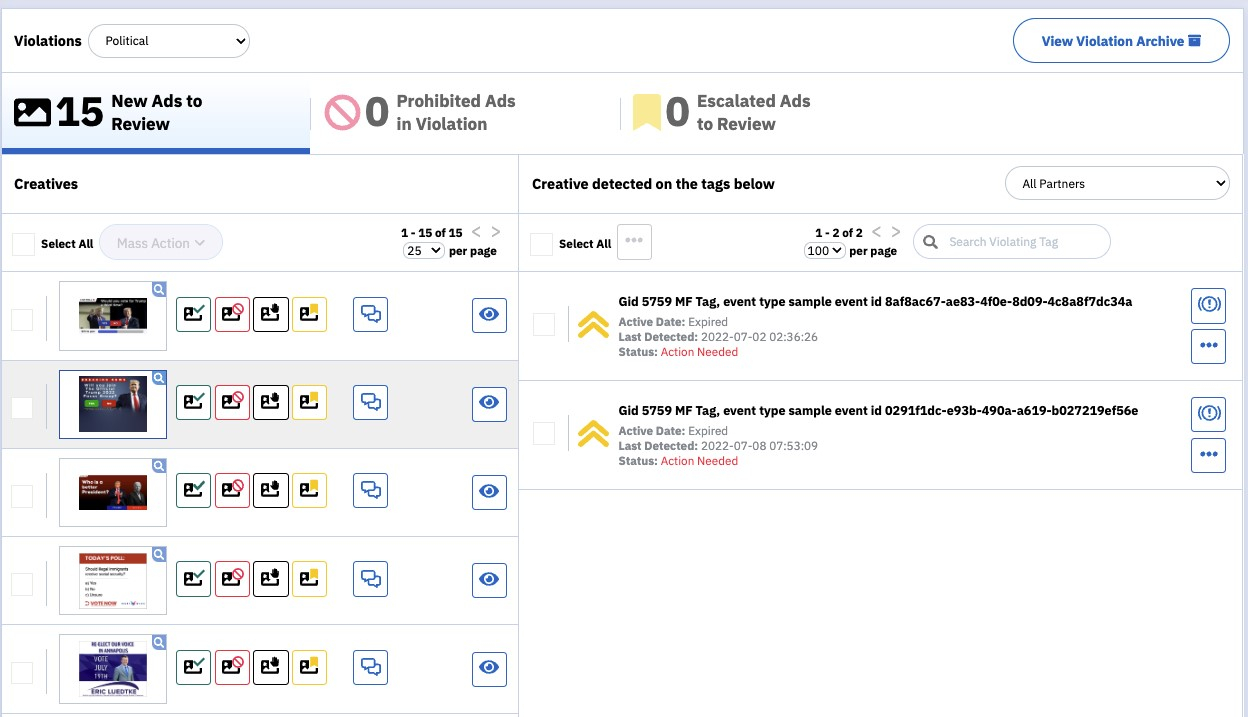Screen dimensions: 1248x717
Task: Expand the All Partners dropdown
Action: 1116,184
